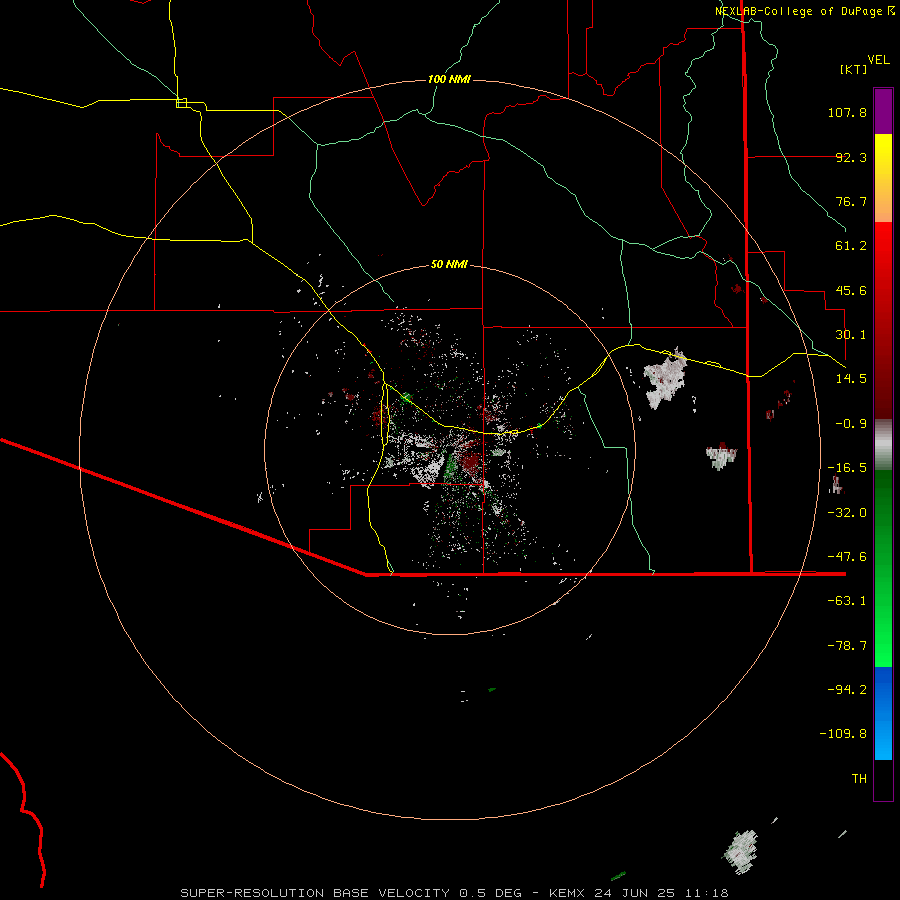Click the 50 NMI range ring label
The image size is (900, 900).
[449, 264]
